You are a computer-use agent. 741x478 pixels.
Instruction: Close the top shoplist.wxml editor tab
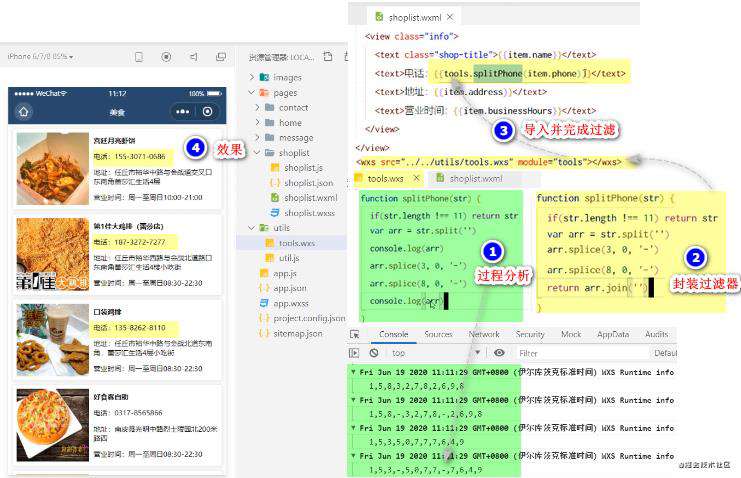point(450,17)
